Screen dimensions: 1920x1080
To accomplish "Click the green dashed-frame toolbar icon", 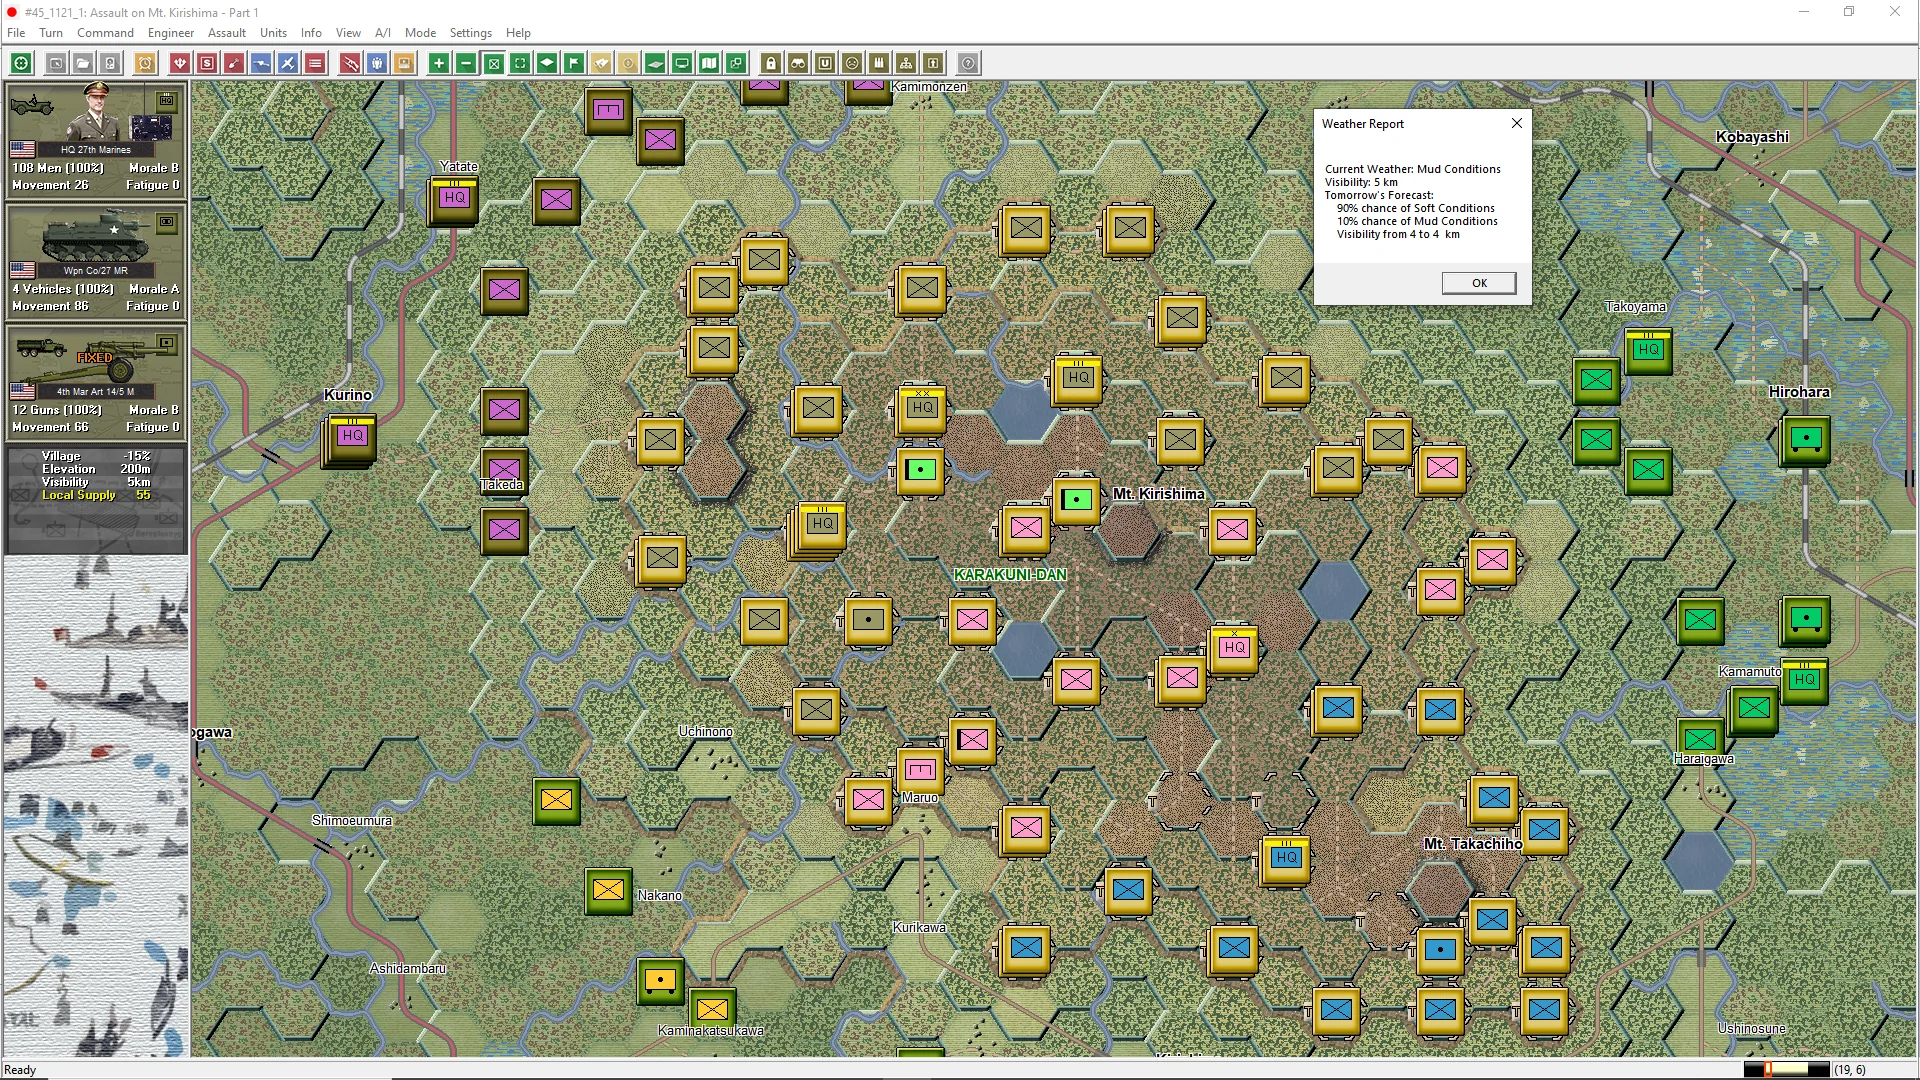I will pyautogui.click(x=520, y=64).
